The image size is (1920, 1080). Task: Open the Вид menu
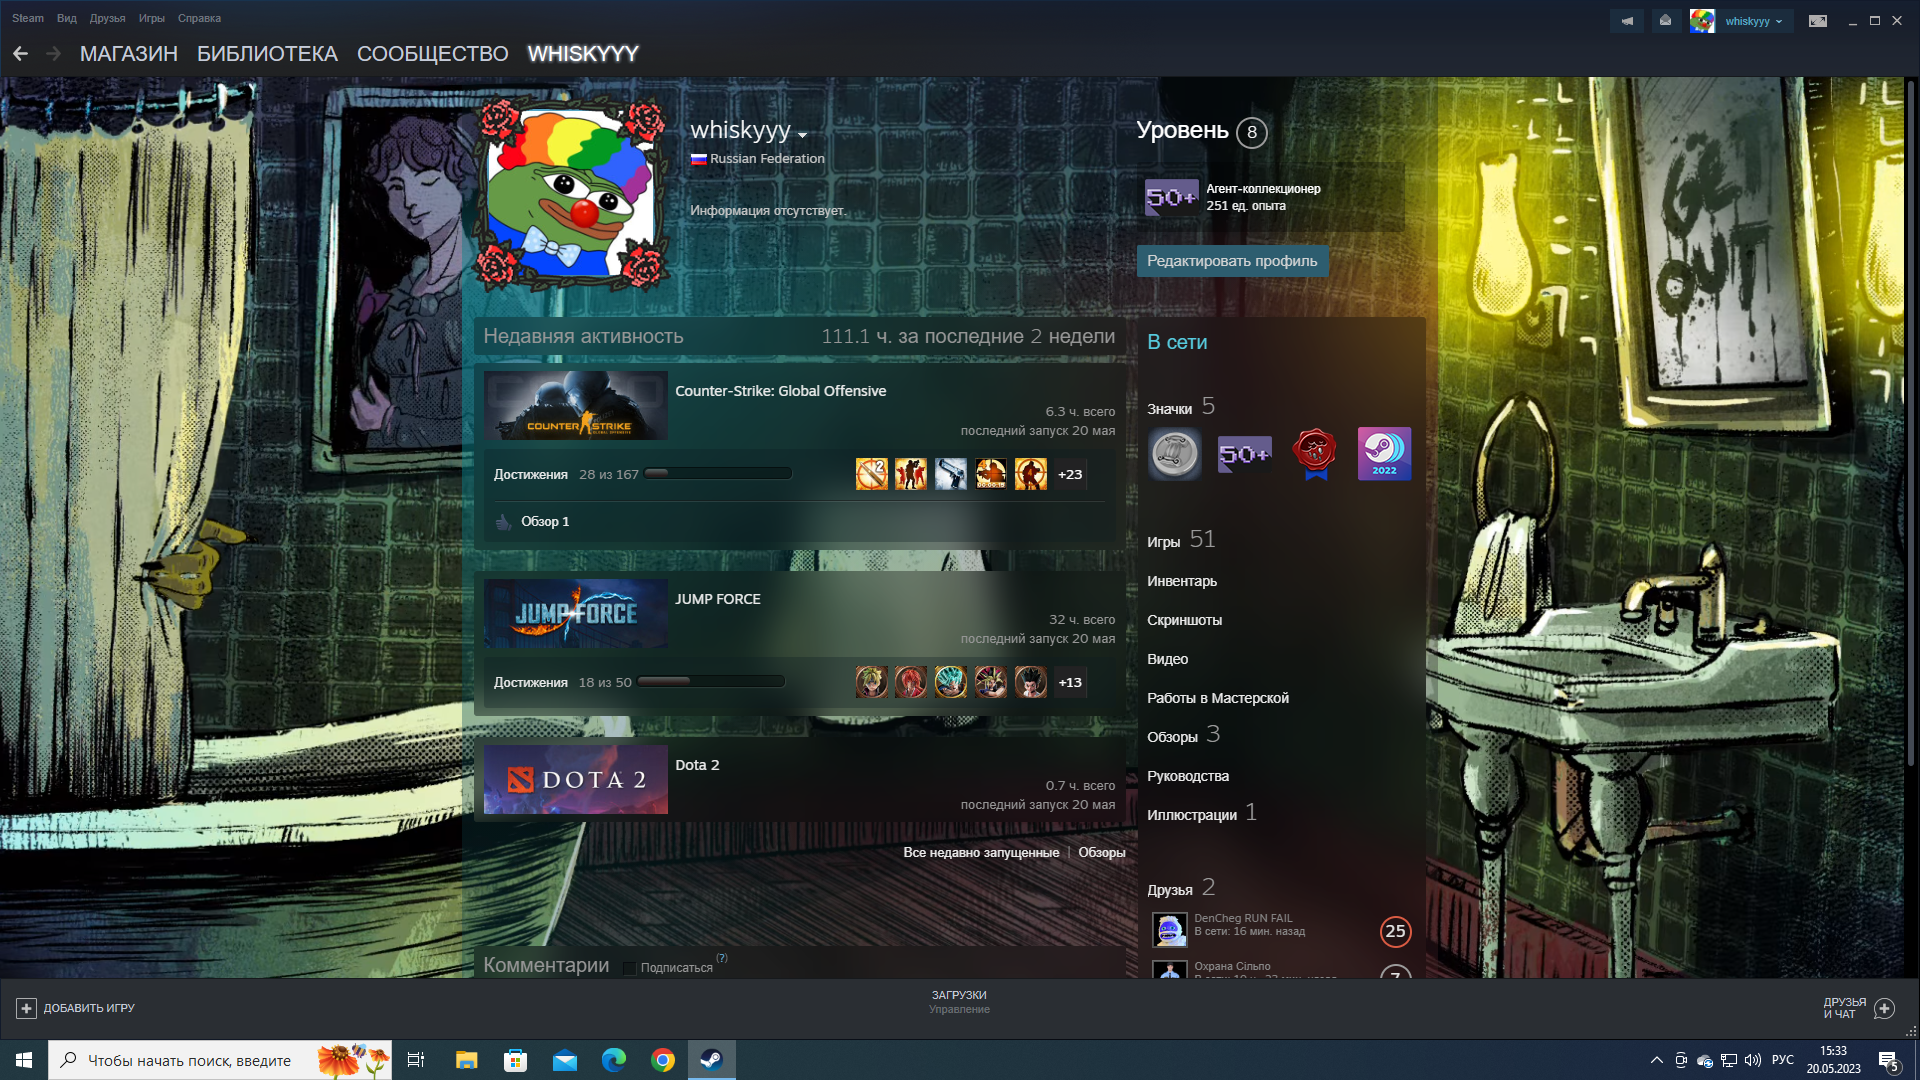click(x=67, y=18)
